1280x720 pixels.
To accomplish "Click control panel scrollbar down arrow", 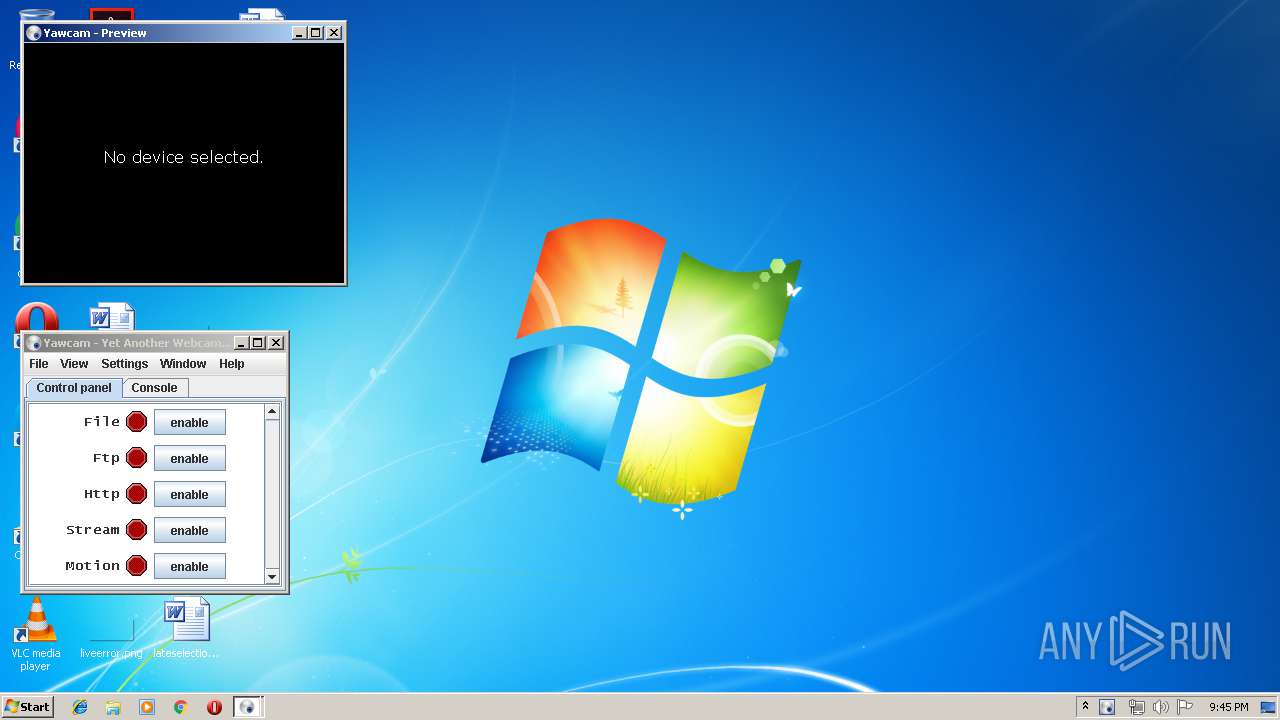I will click(272, 576).
